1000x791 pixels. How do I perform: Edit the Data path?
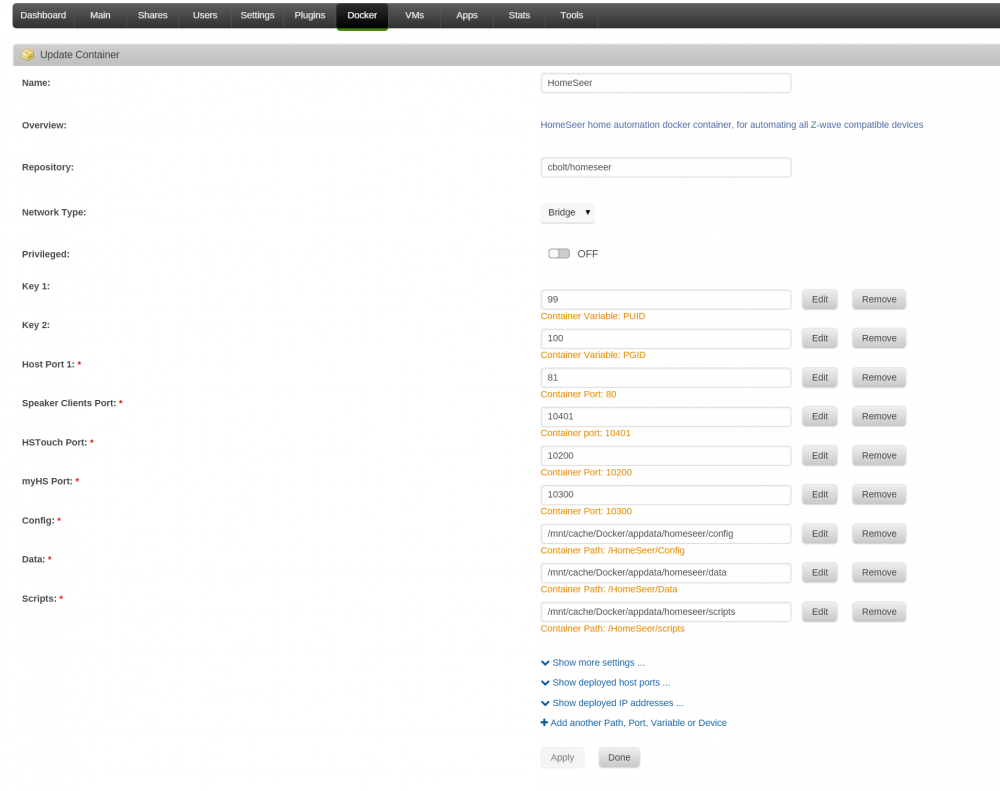pyautogui.click(x=820, y=573)
